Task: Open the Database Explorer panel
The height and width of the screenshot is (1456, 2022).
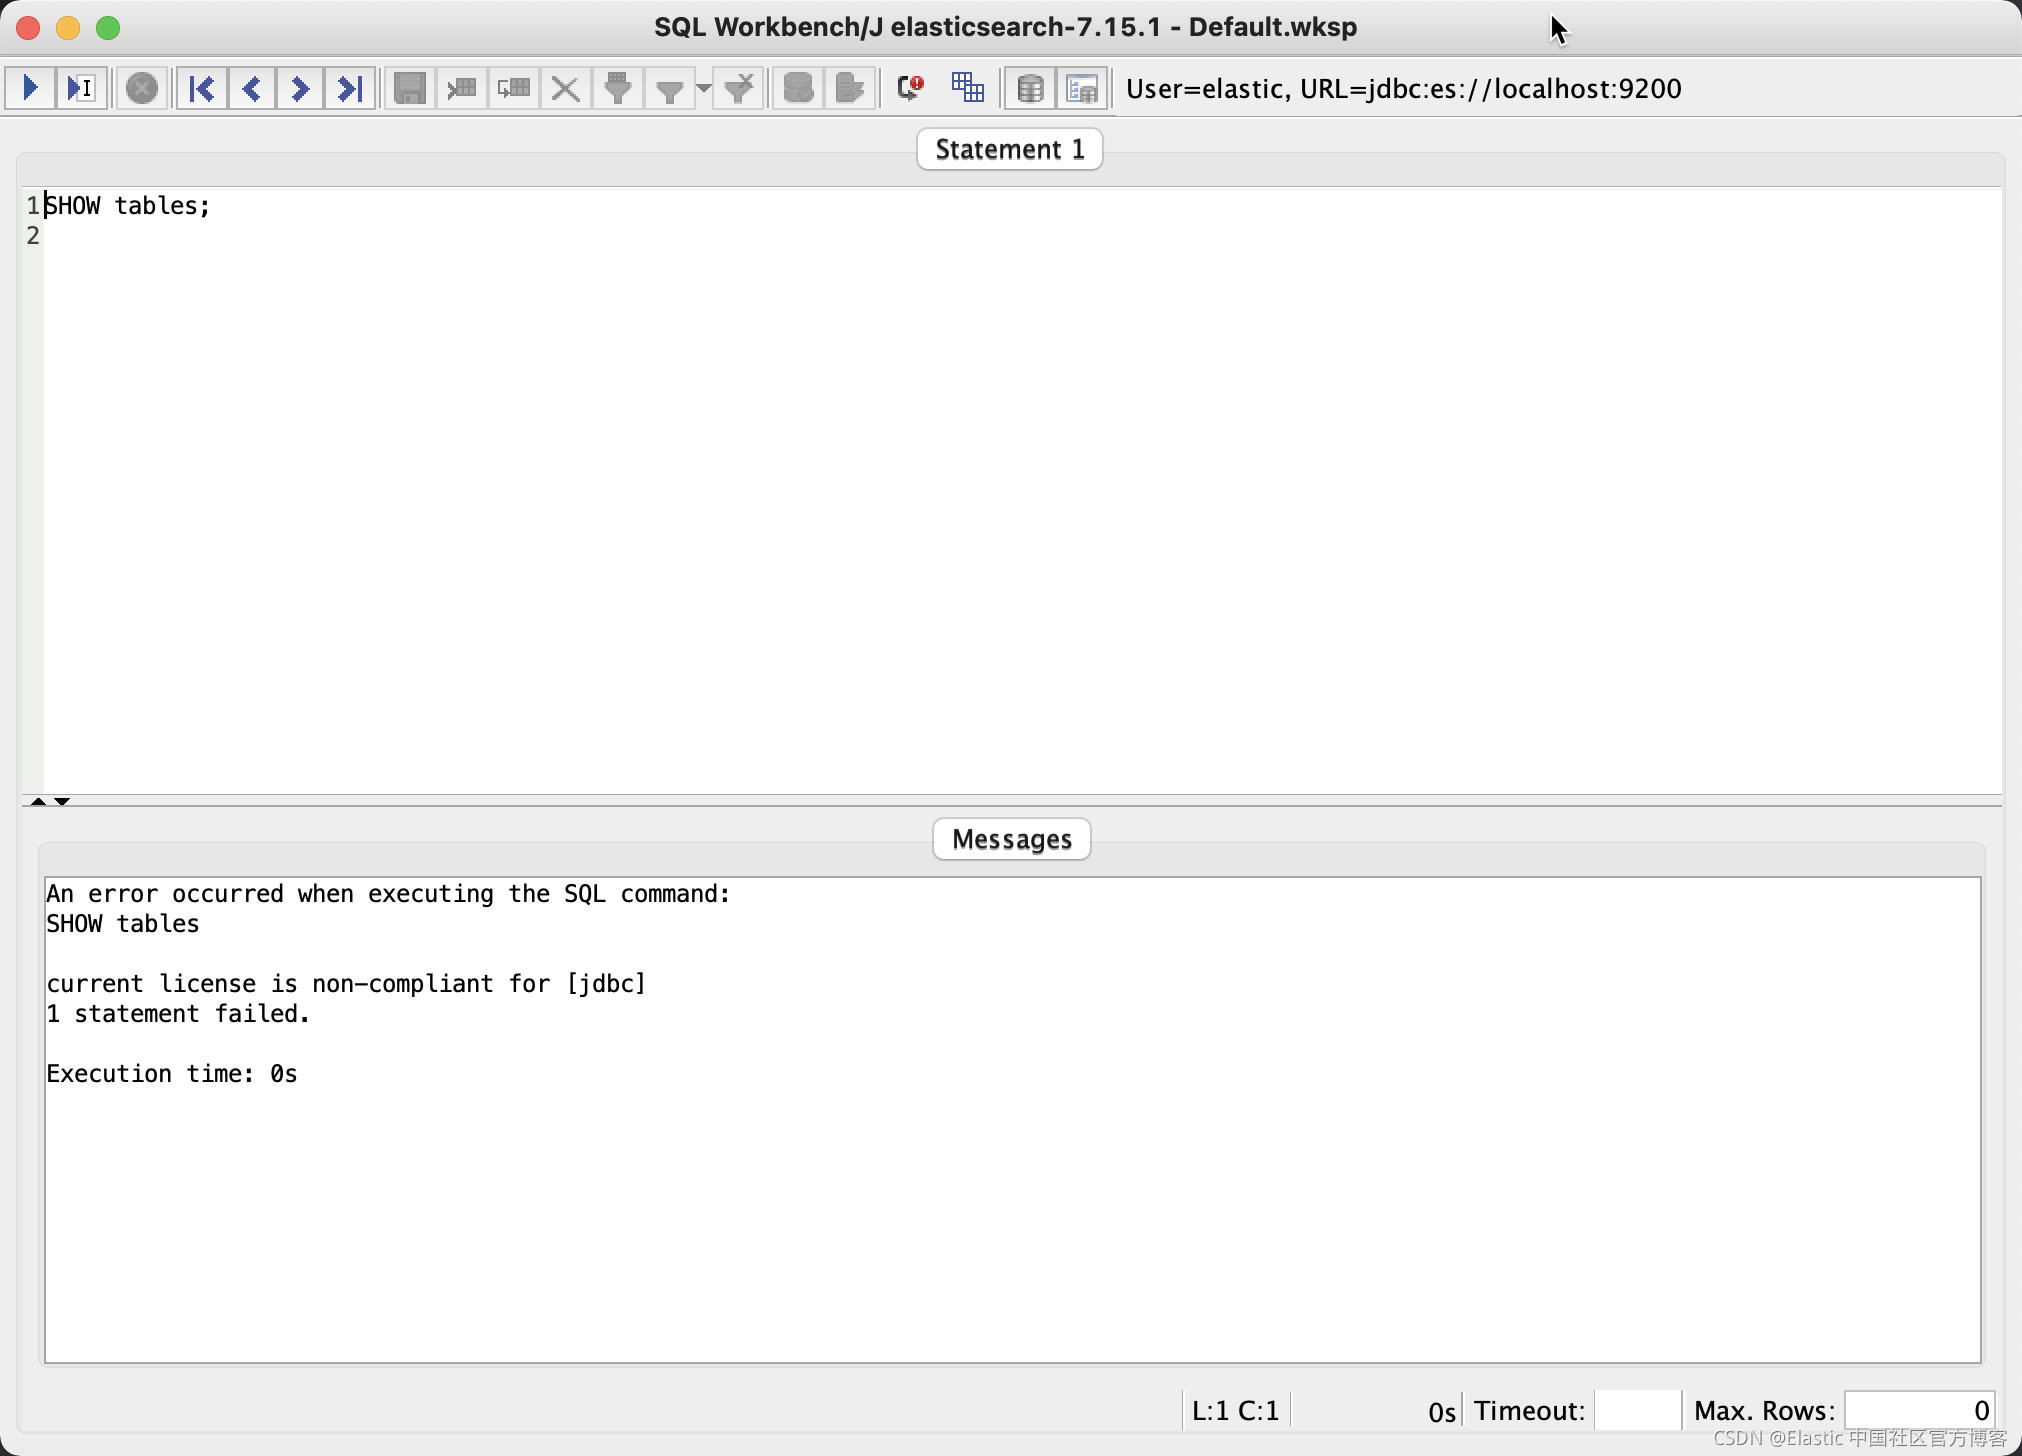Action: point(1030,88)
